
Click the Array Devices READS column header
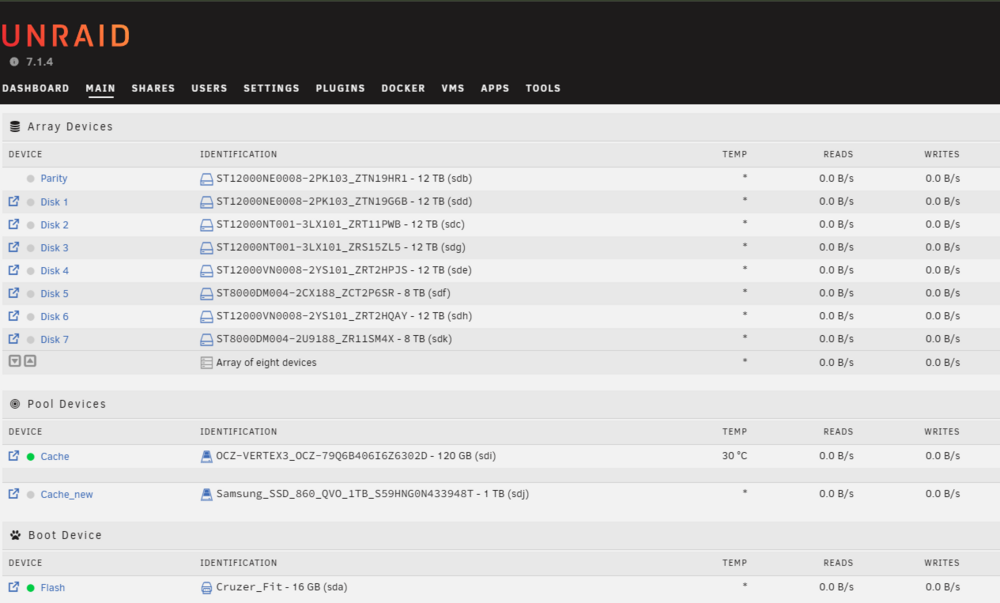tap(838, 154)
